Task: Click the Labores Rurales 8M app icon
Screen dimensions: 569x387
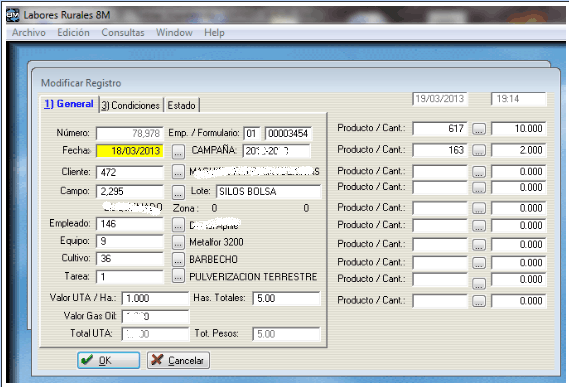Action: click(x=13, y=15)
